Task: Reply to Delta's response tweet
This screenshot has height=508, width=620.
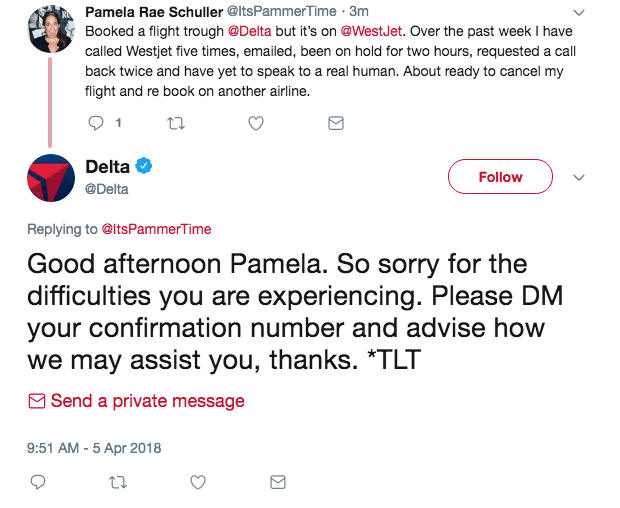Action: pos(37,482)
